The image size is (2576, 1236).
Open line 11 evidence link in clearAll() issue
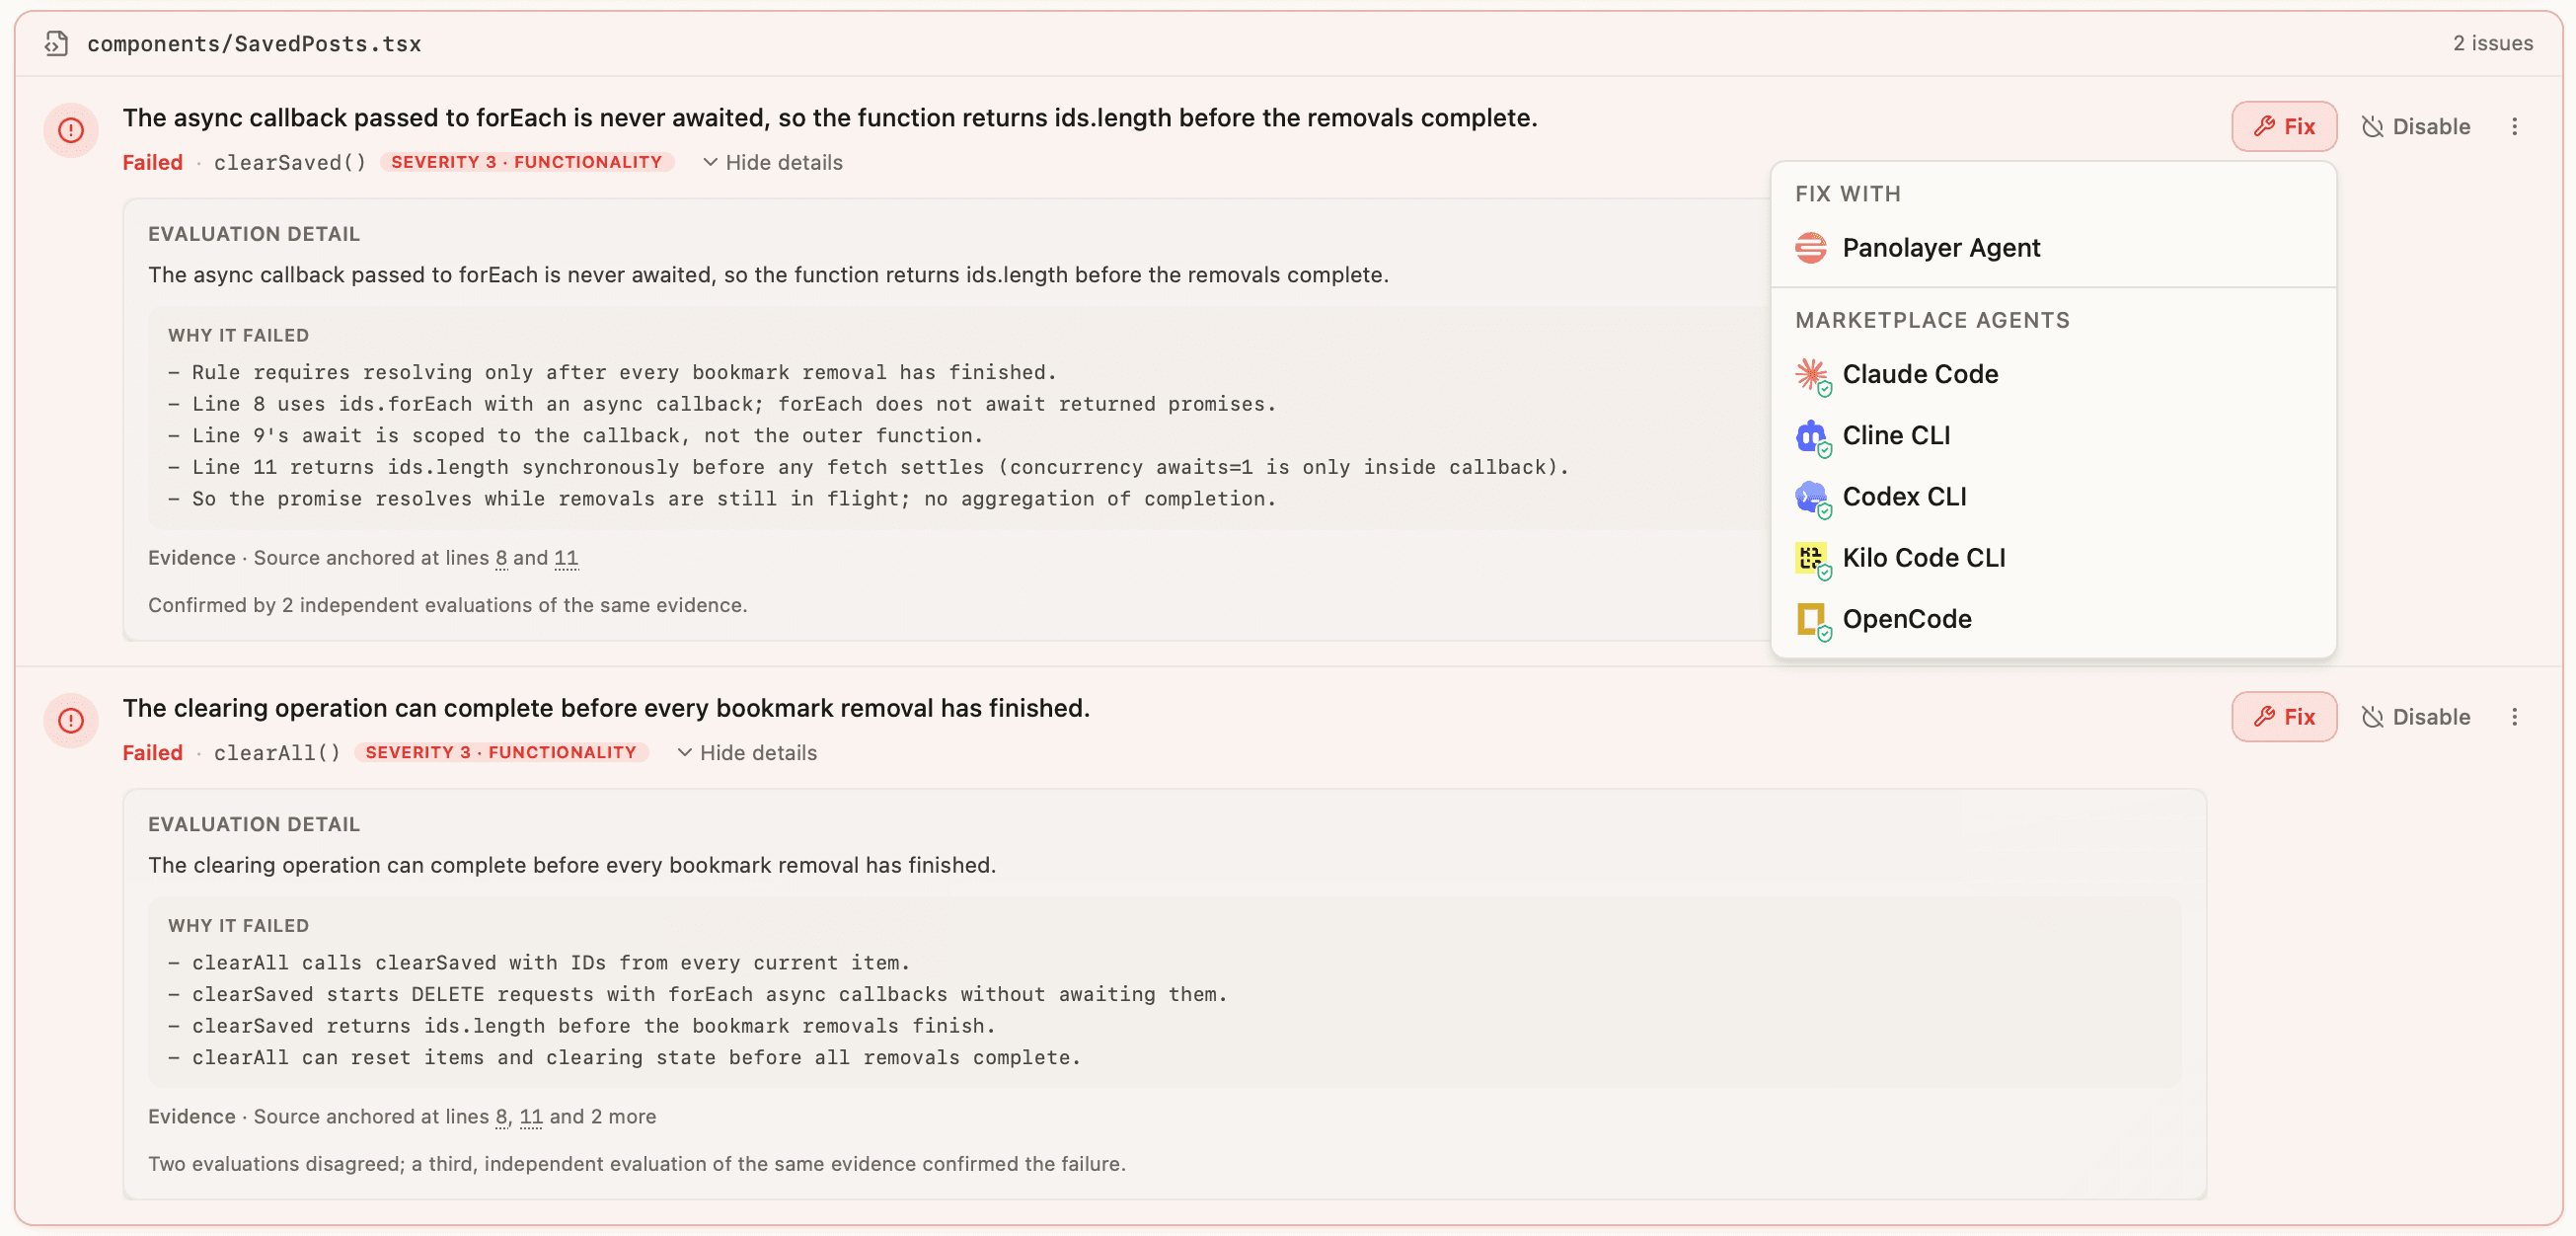(x=531, y=1116)
